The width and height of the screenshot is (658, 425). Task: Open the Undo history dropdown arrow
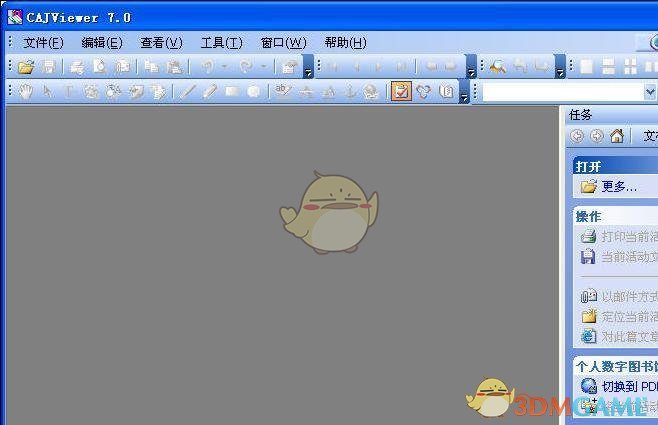(x=224, y=66)
